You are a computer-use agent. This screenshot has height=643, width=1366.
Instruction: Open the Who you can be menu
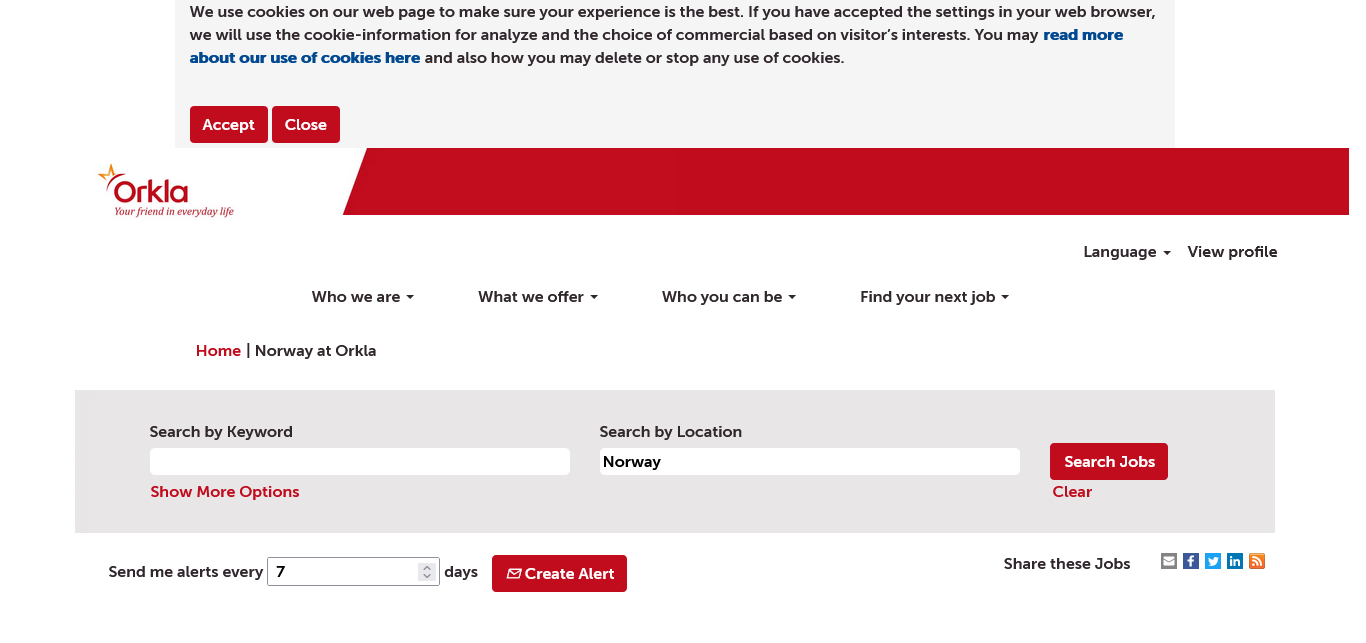pyautogui.click(x=728, y=297)
